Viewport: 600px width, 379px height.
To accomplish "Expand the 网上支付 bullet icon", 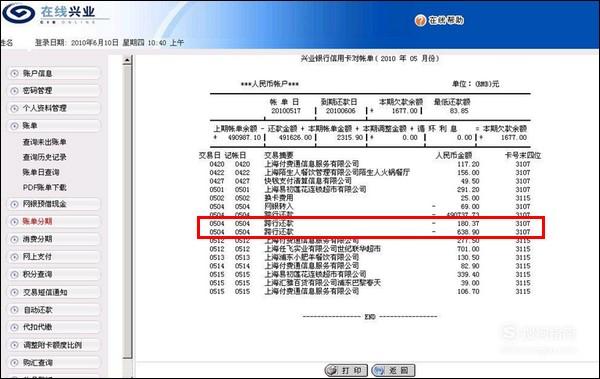I will [x=15, y=257].
